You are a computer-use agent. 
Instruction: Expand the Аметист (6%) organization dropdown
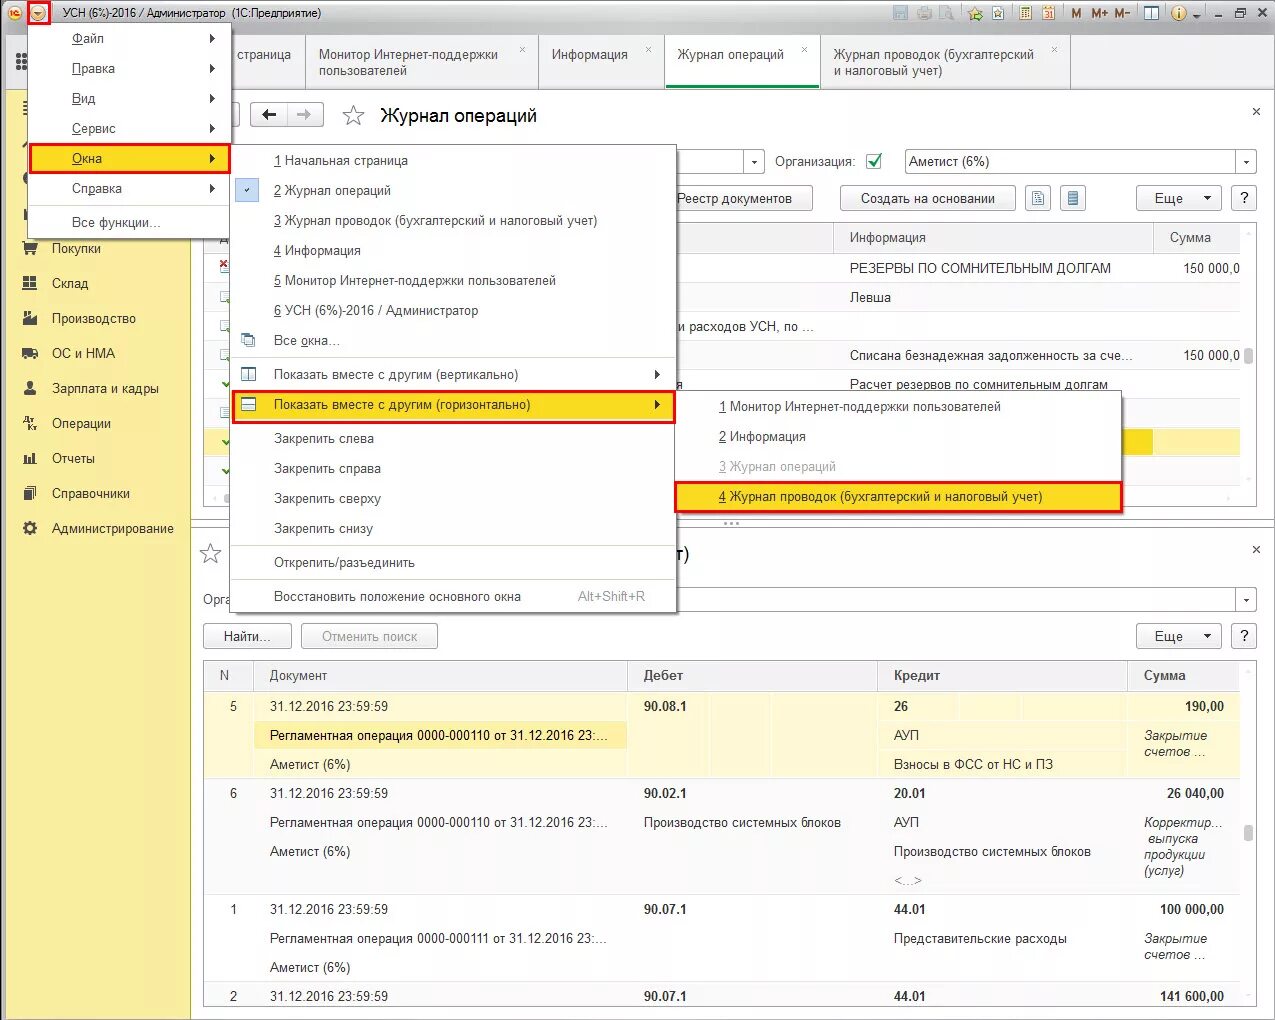1246,162
